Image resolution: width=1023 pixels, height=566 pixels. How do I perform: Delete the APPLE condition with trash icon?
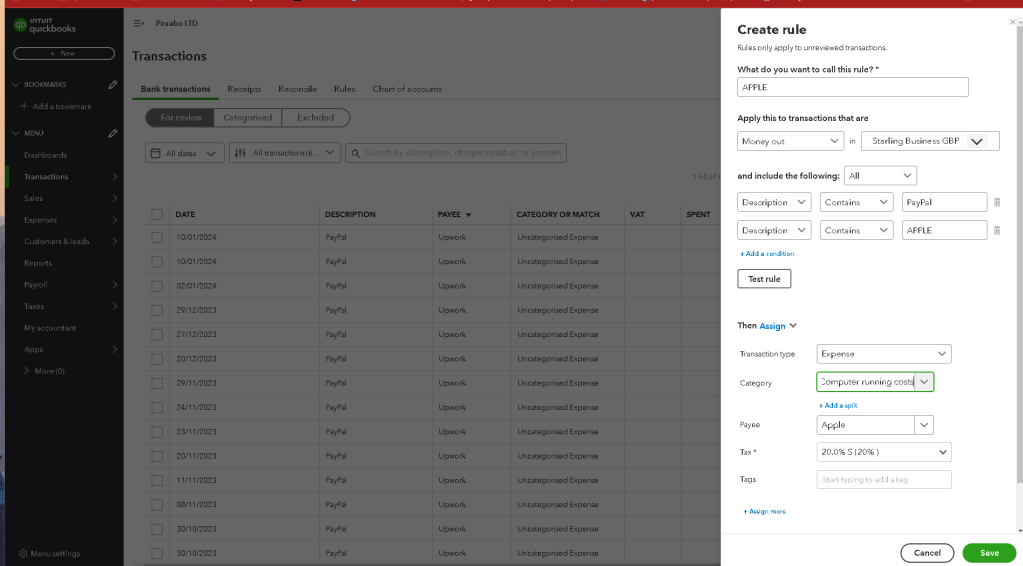point(997,230)
